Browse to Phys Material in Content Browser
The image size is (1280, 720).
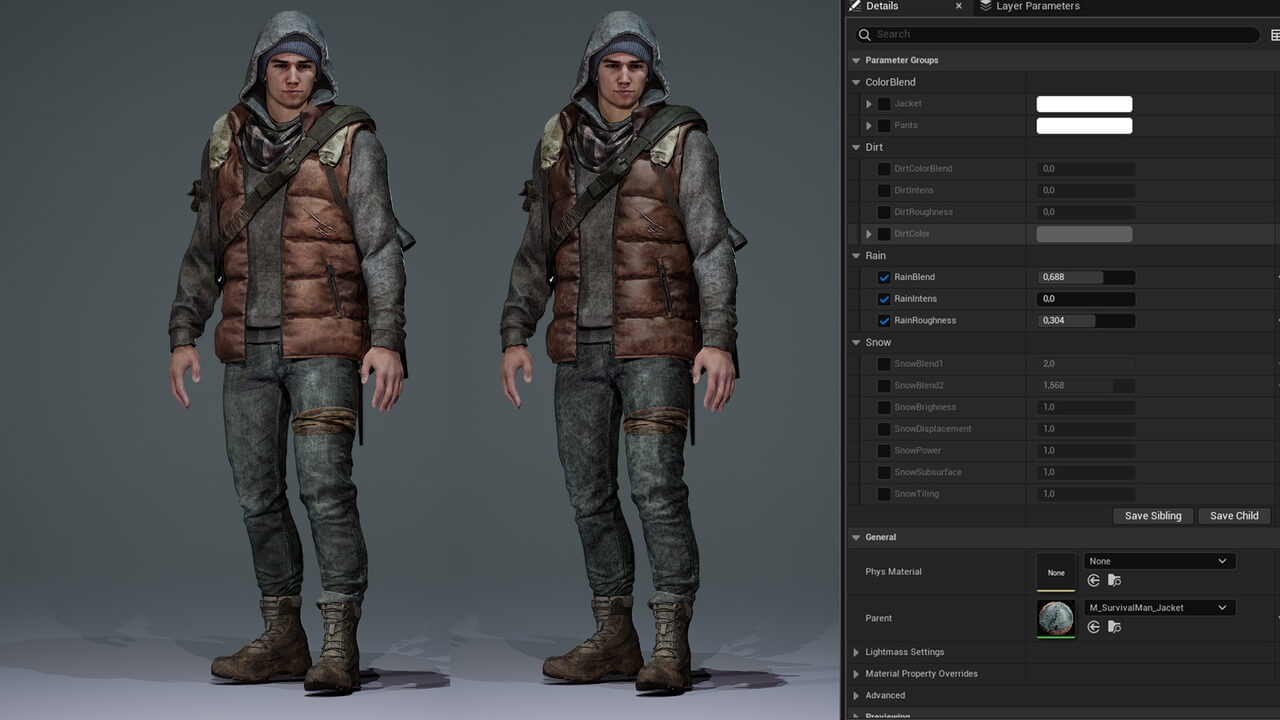[x=1114, y=580]
